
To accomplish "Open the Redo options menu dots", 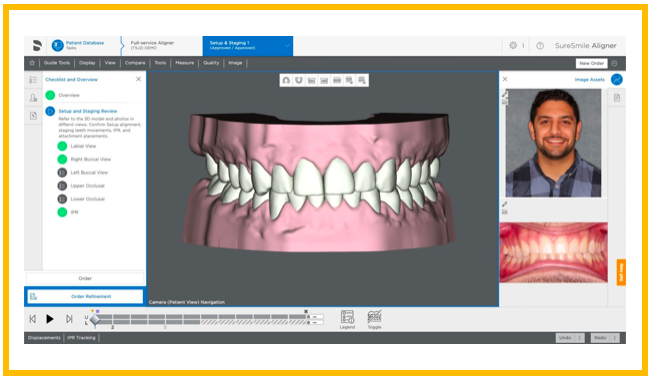I will (614, 338).
